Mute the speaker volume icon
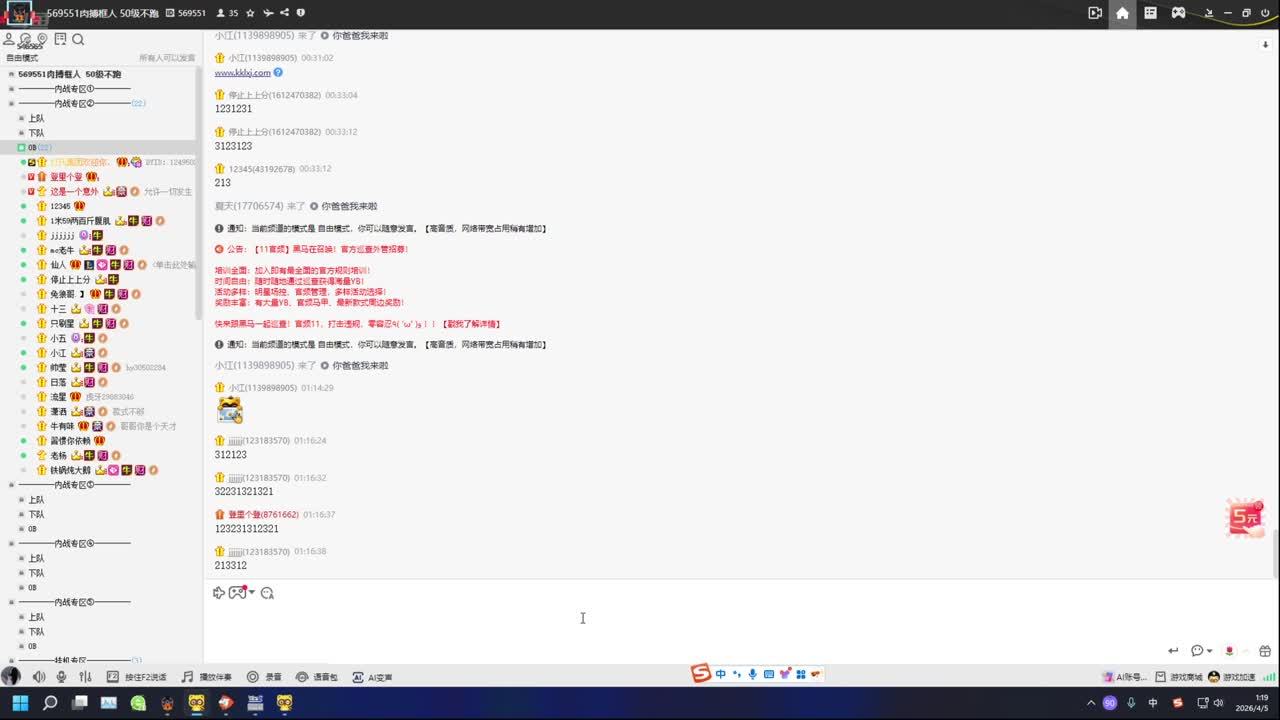 tap(39, 677)
